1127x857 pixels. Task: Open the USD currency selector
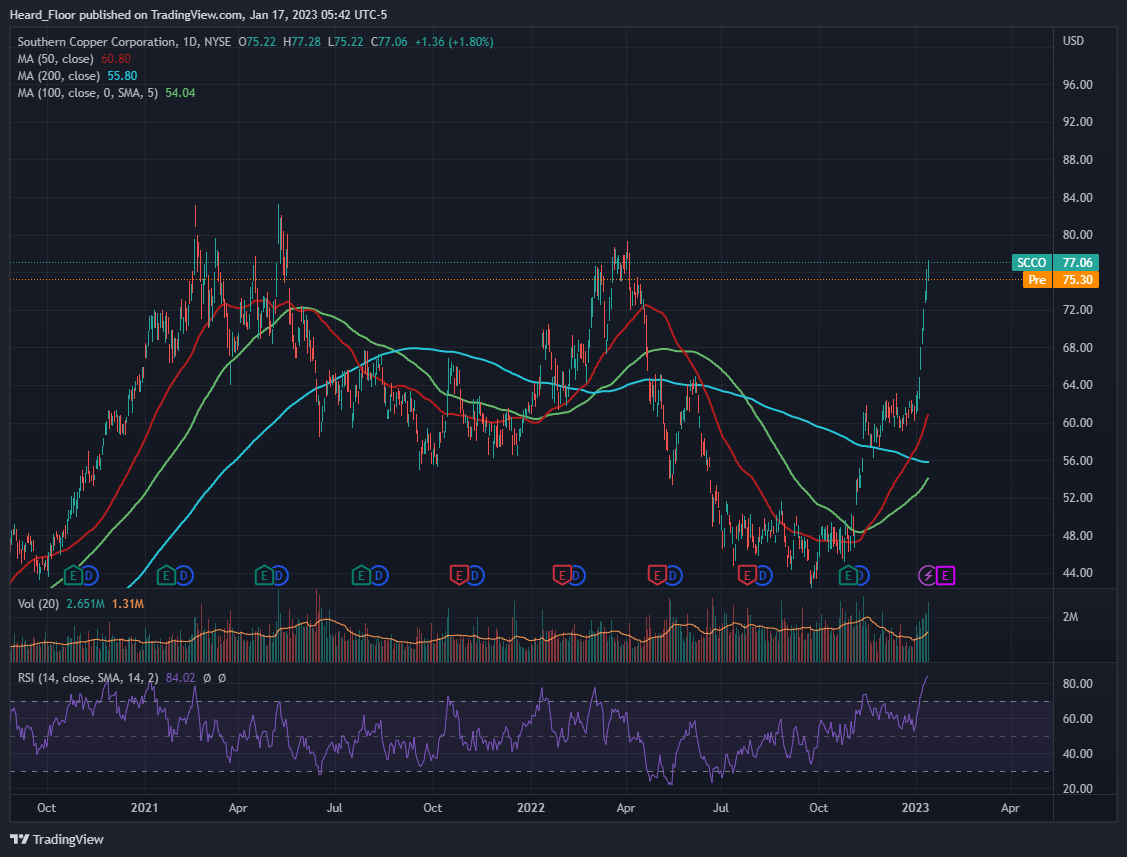[1073, 41]
